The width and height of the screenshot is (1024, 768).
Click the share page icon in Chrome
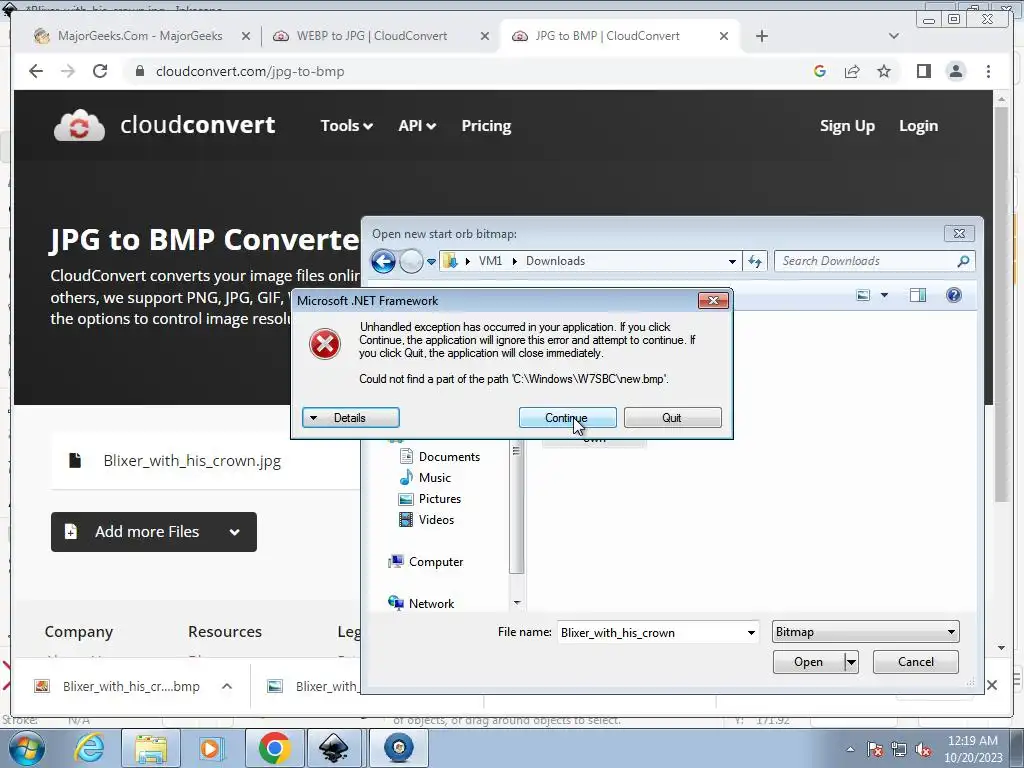(852, 71)
